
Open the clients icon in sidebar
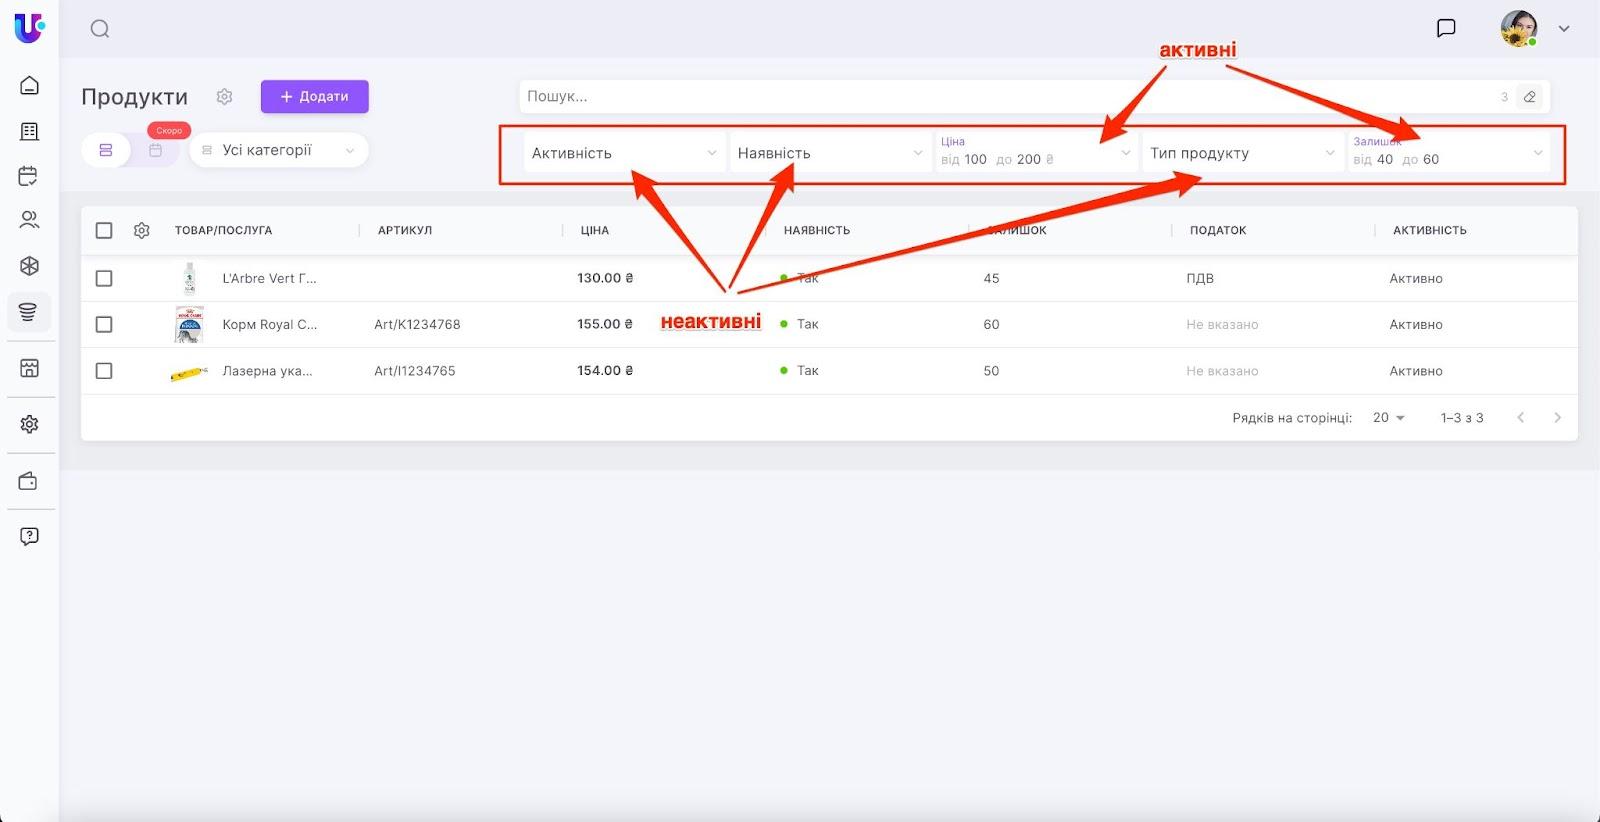point(29,220)
